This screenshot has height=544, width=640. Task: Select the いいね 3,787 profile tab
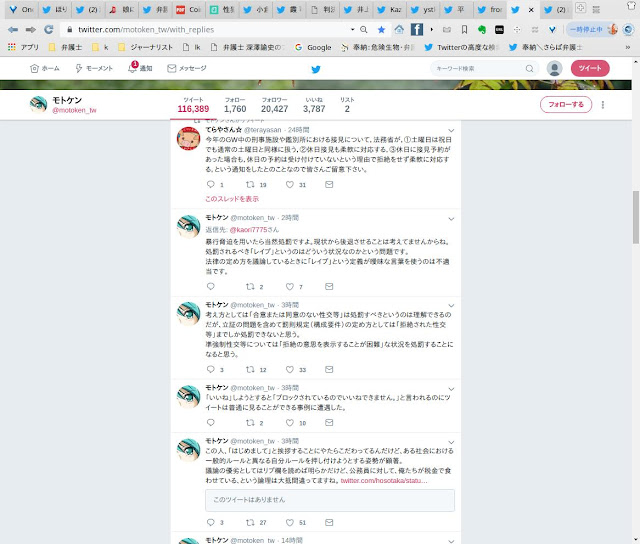(x=314, y=105)
